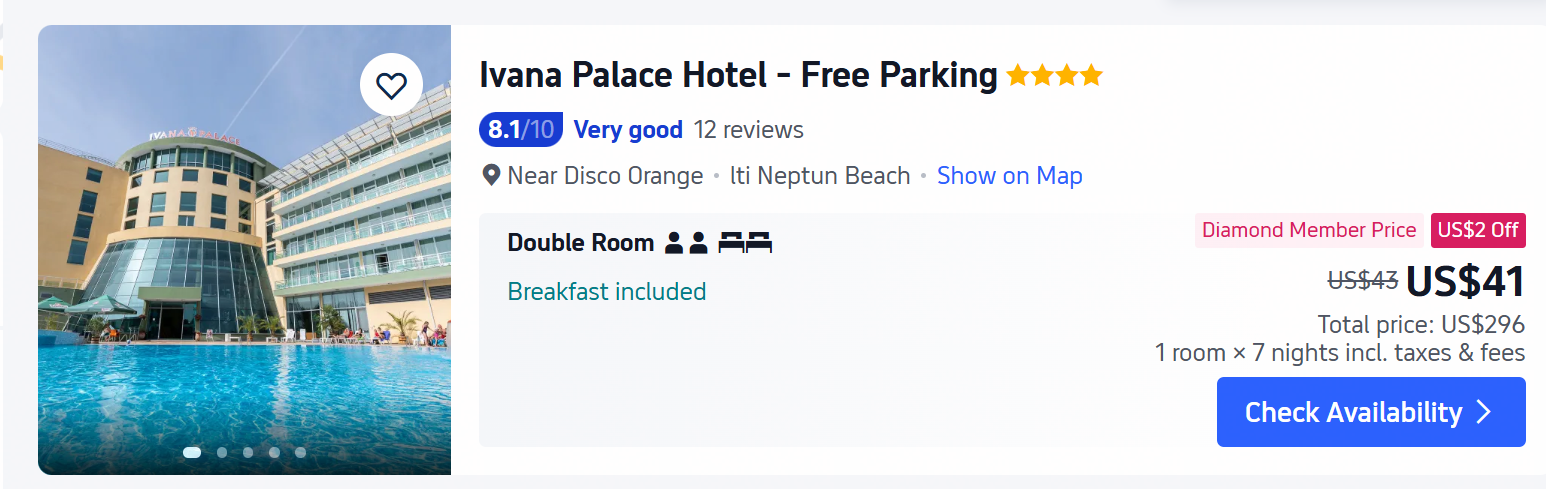
Task: Go to the second photo dot
Action: [222, 452]
